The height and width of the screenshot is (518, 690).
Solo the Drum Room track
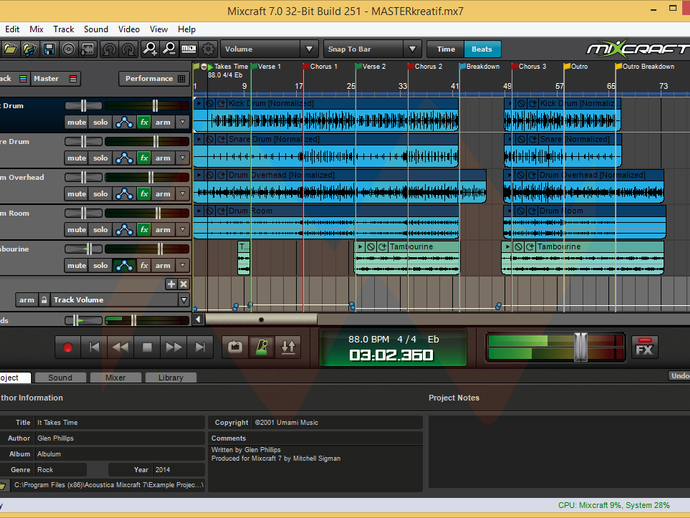(x=100, y=230)
